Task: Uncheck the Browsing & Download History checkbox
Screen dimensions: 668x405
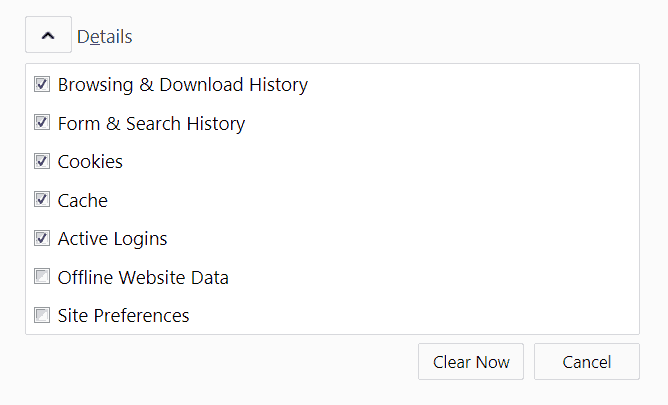Action: pyautogui.click(x=42, y=84)
